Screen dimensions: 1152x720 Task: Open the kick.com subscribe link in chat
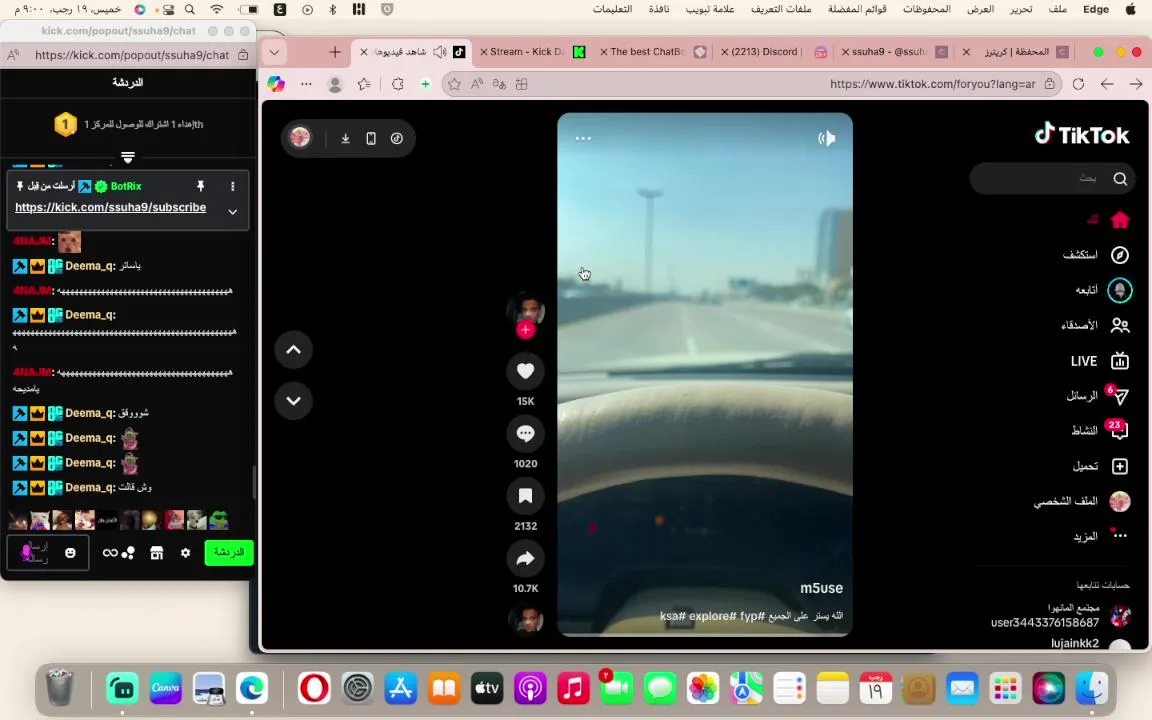point(110,207)
